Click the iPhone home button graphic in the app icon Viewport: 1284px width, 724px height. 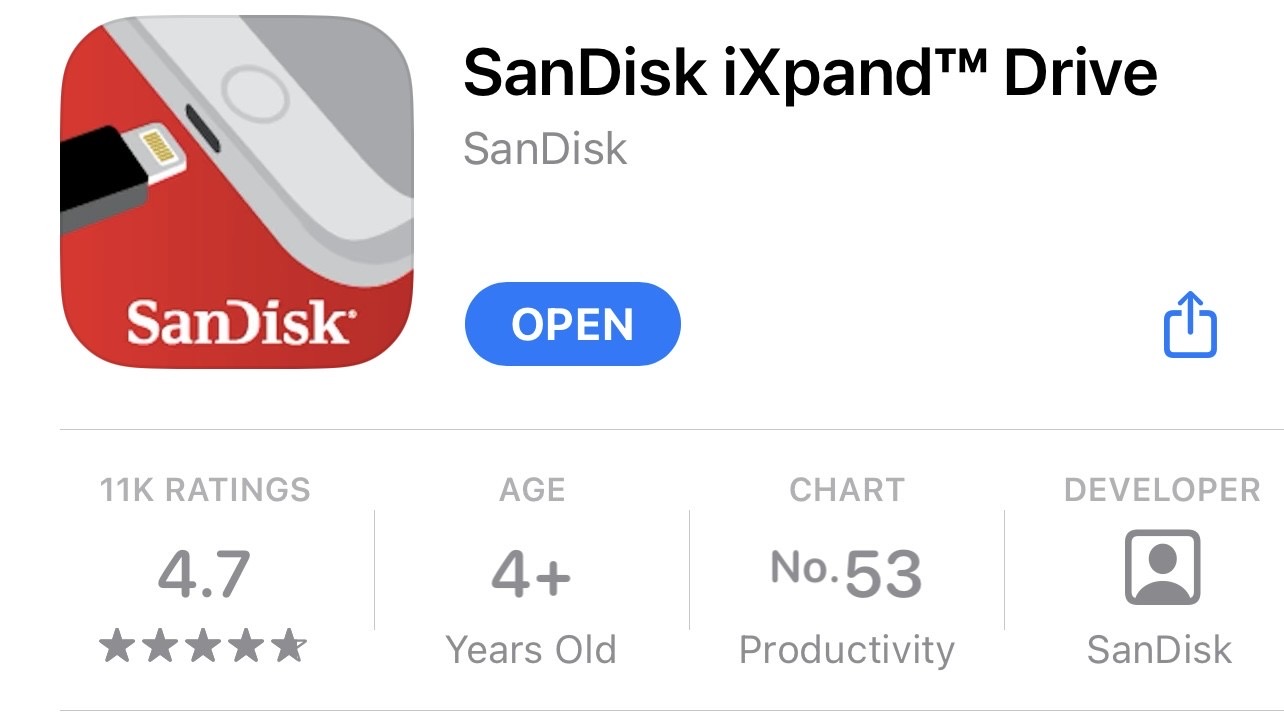[255, 94]
